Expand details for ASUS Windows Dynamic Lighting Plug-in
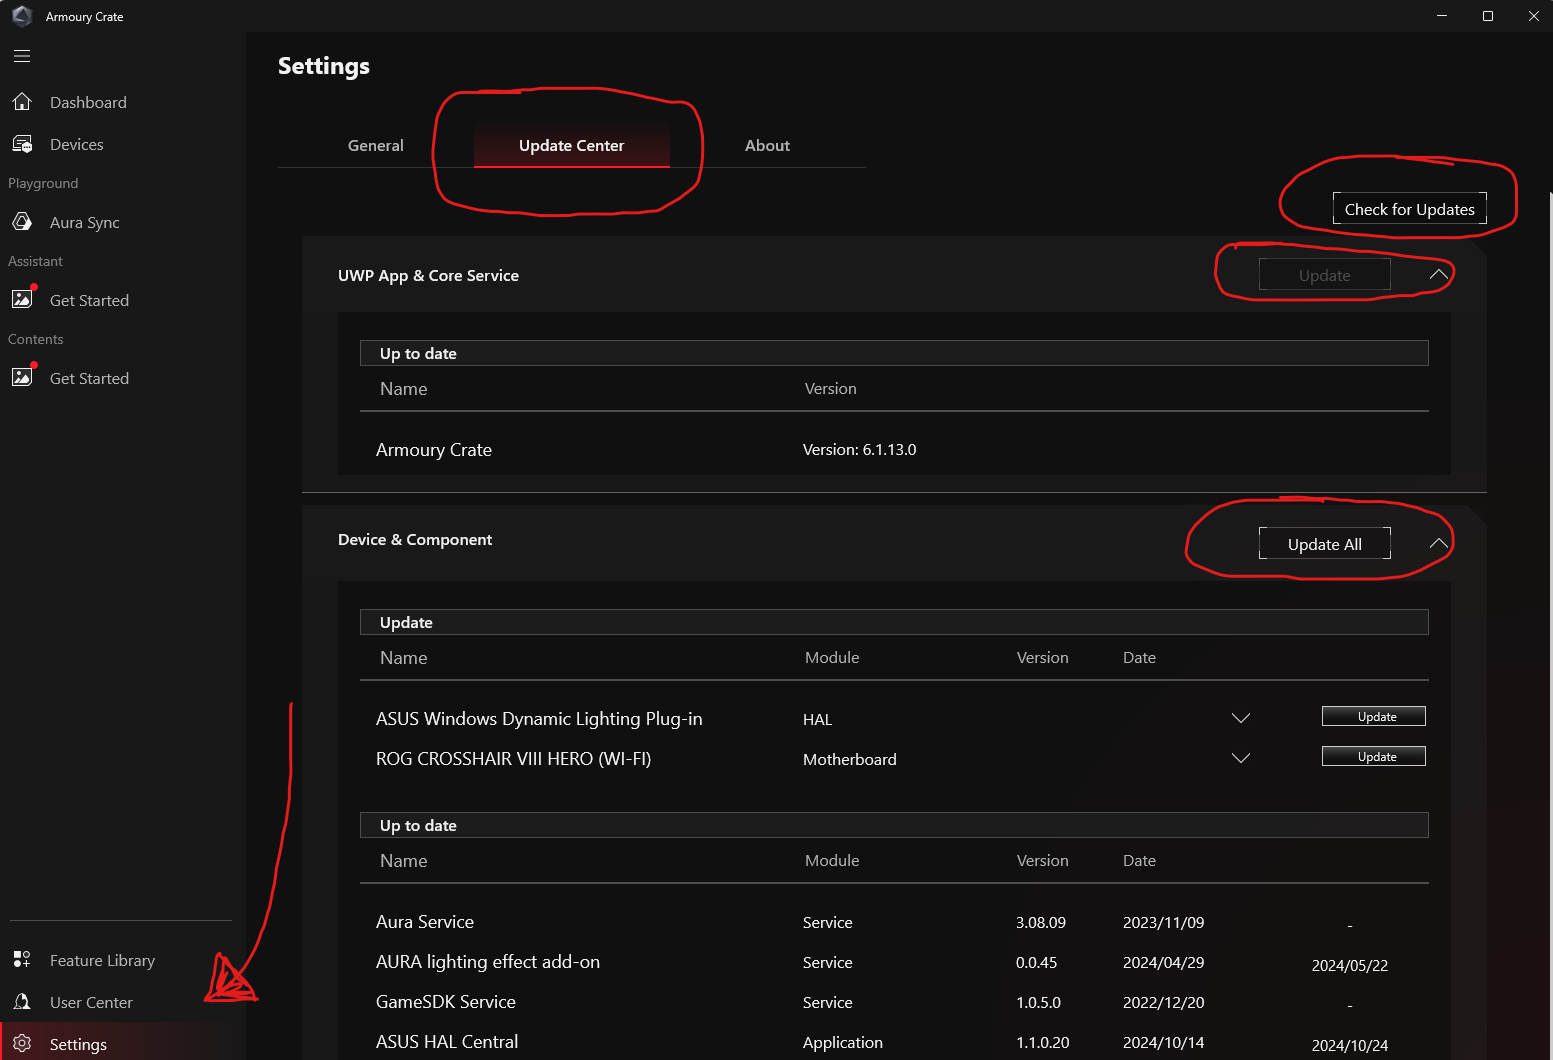 [1241, 718]
